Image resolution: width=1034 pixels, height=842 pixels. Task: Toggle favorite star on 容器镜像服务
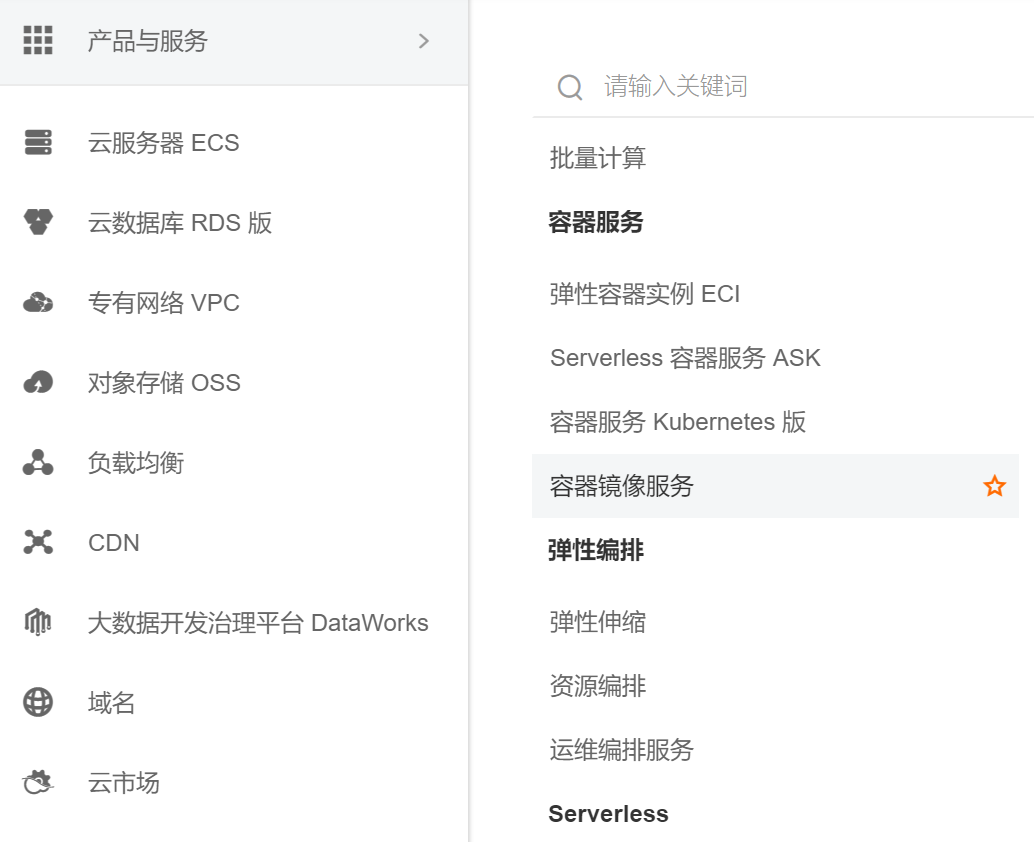(x=994, y=486)
